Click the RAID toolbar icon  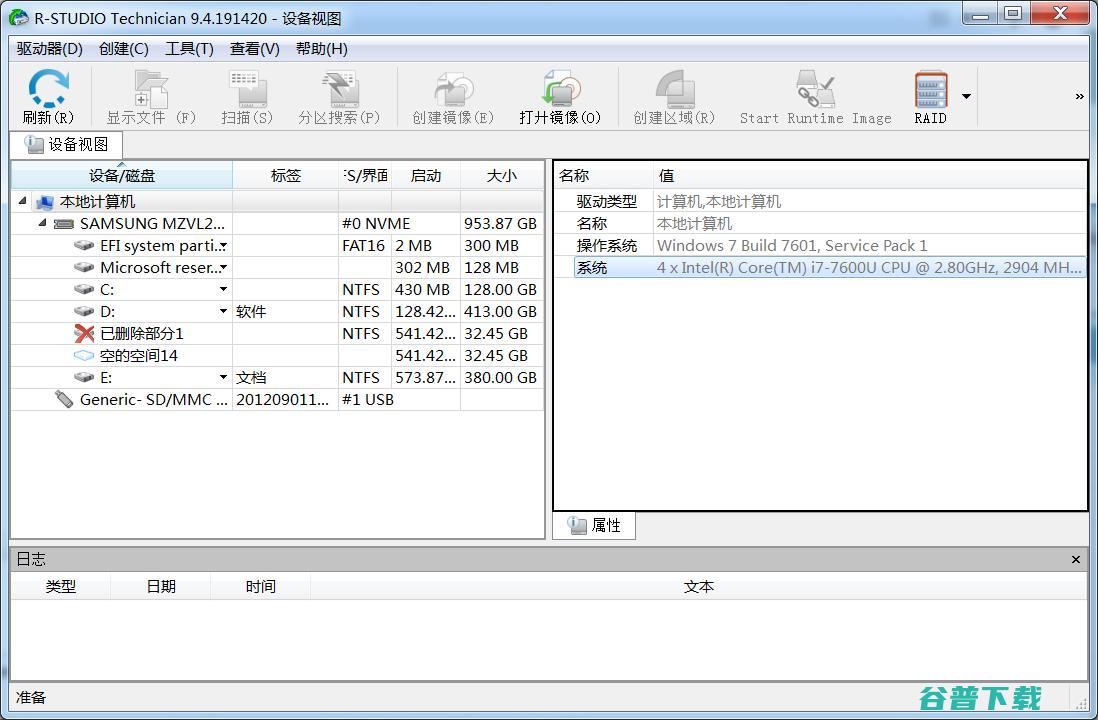[x=930, y=90]
